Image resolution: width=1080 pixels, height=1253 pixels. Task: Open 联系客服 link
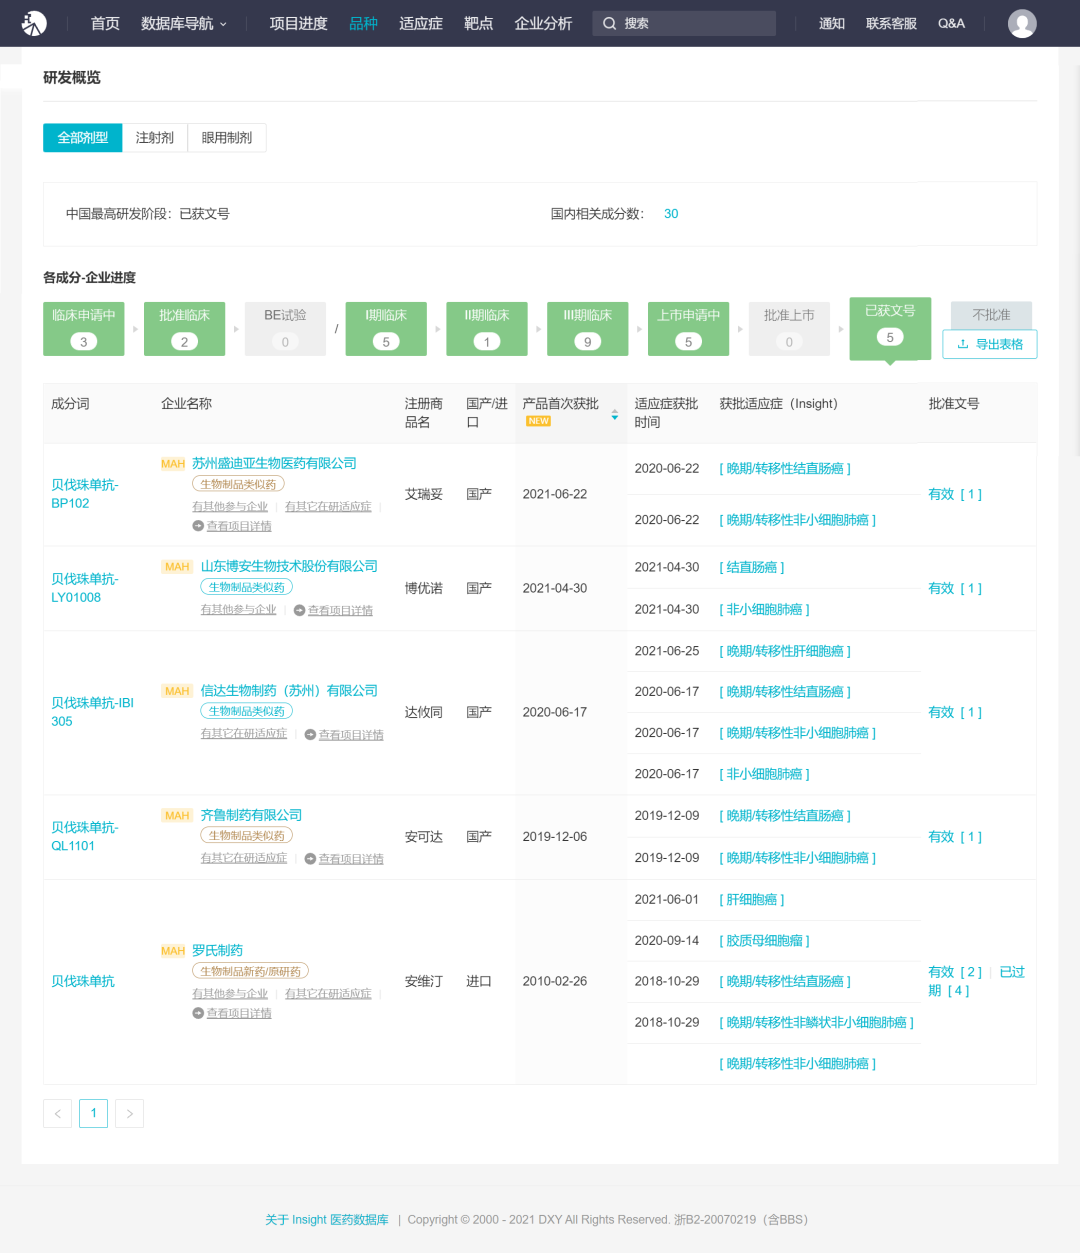(x=891, y=23)
